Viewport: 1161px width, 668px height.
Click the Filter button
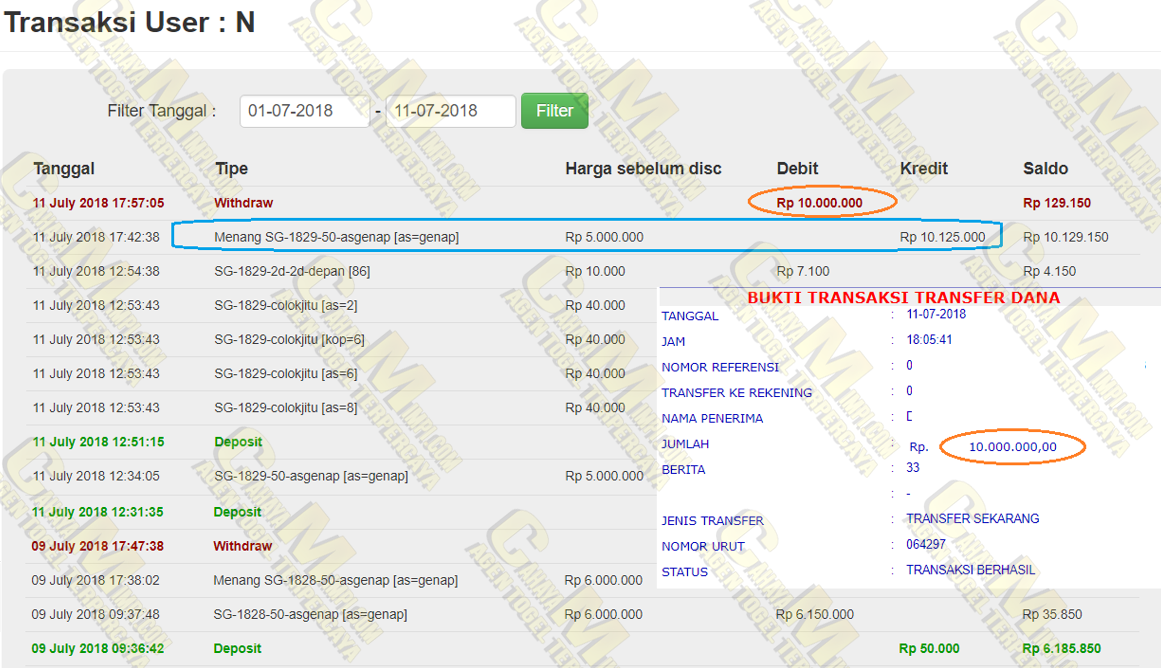click(x=554, y=111)
